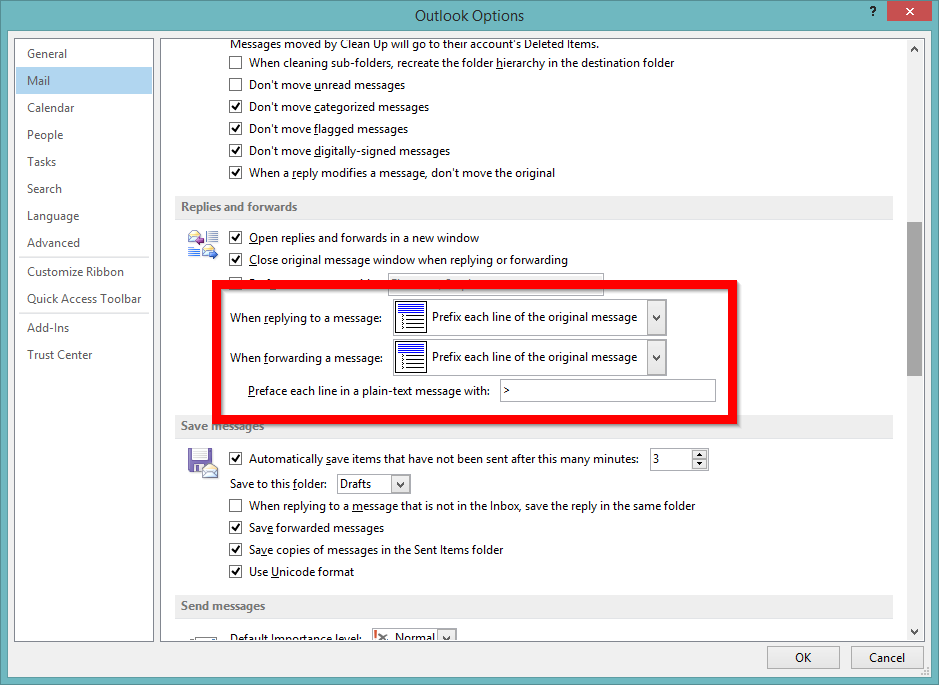939x685 pixels.
Task: Show the Search options category
Action: [84, 189]
